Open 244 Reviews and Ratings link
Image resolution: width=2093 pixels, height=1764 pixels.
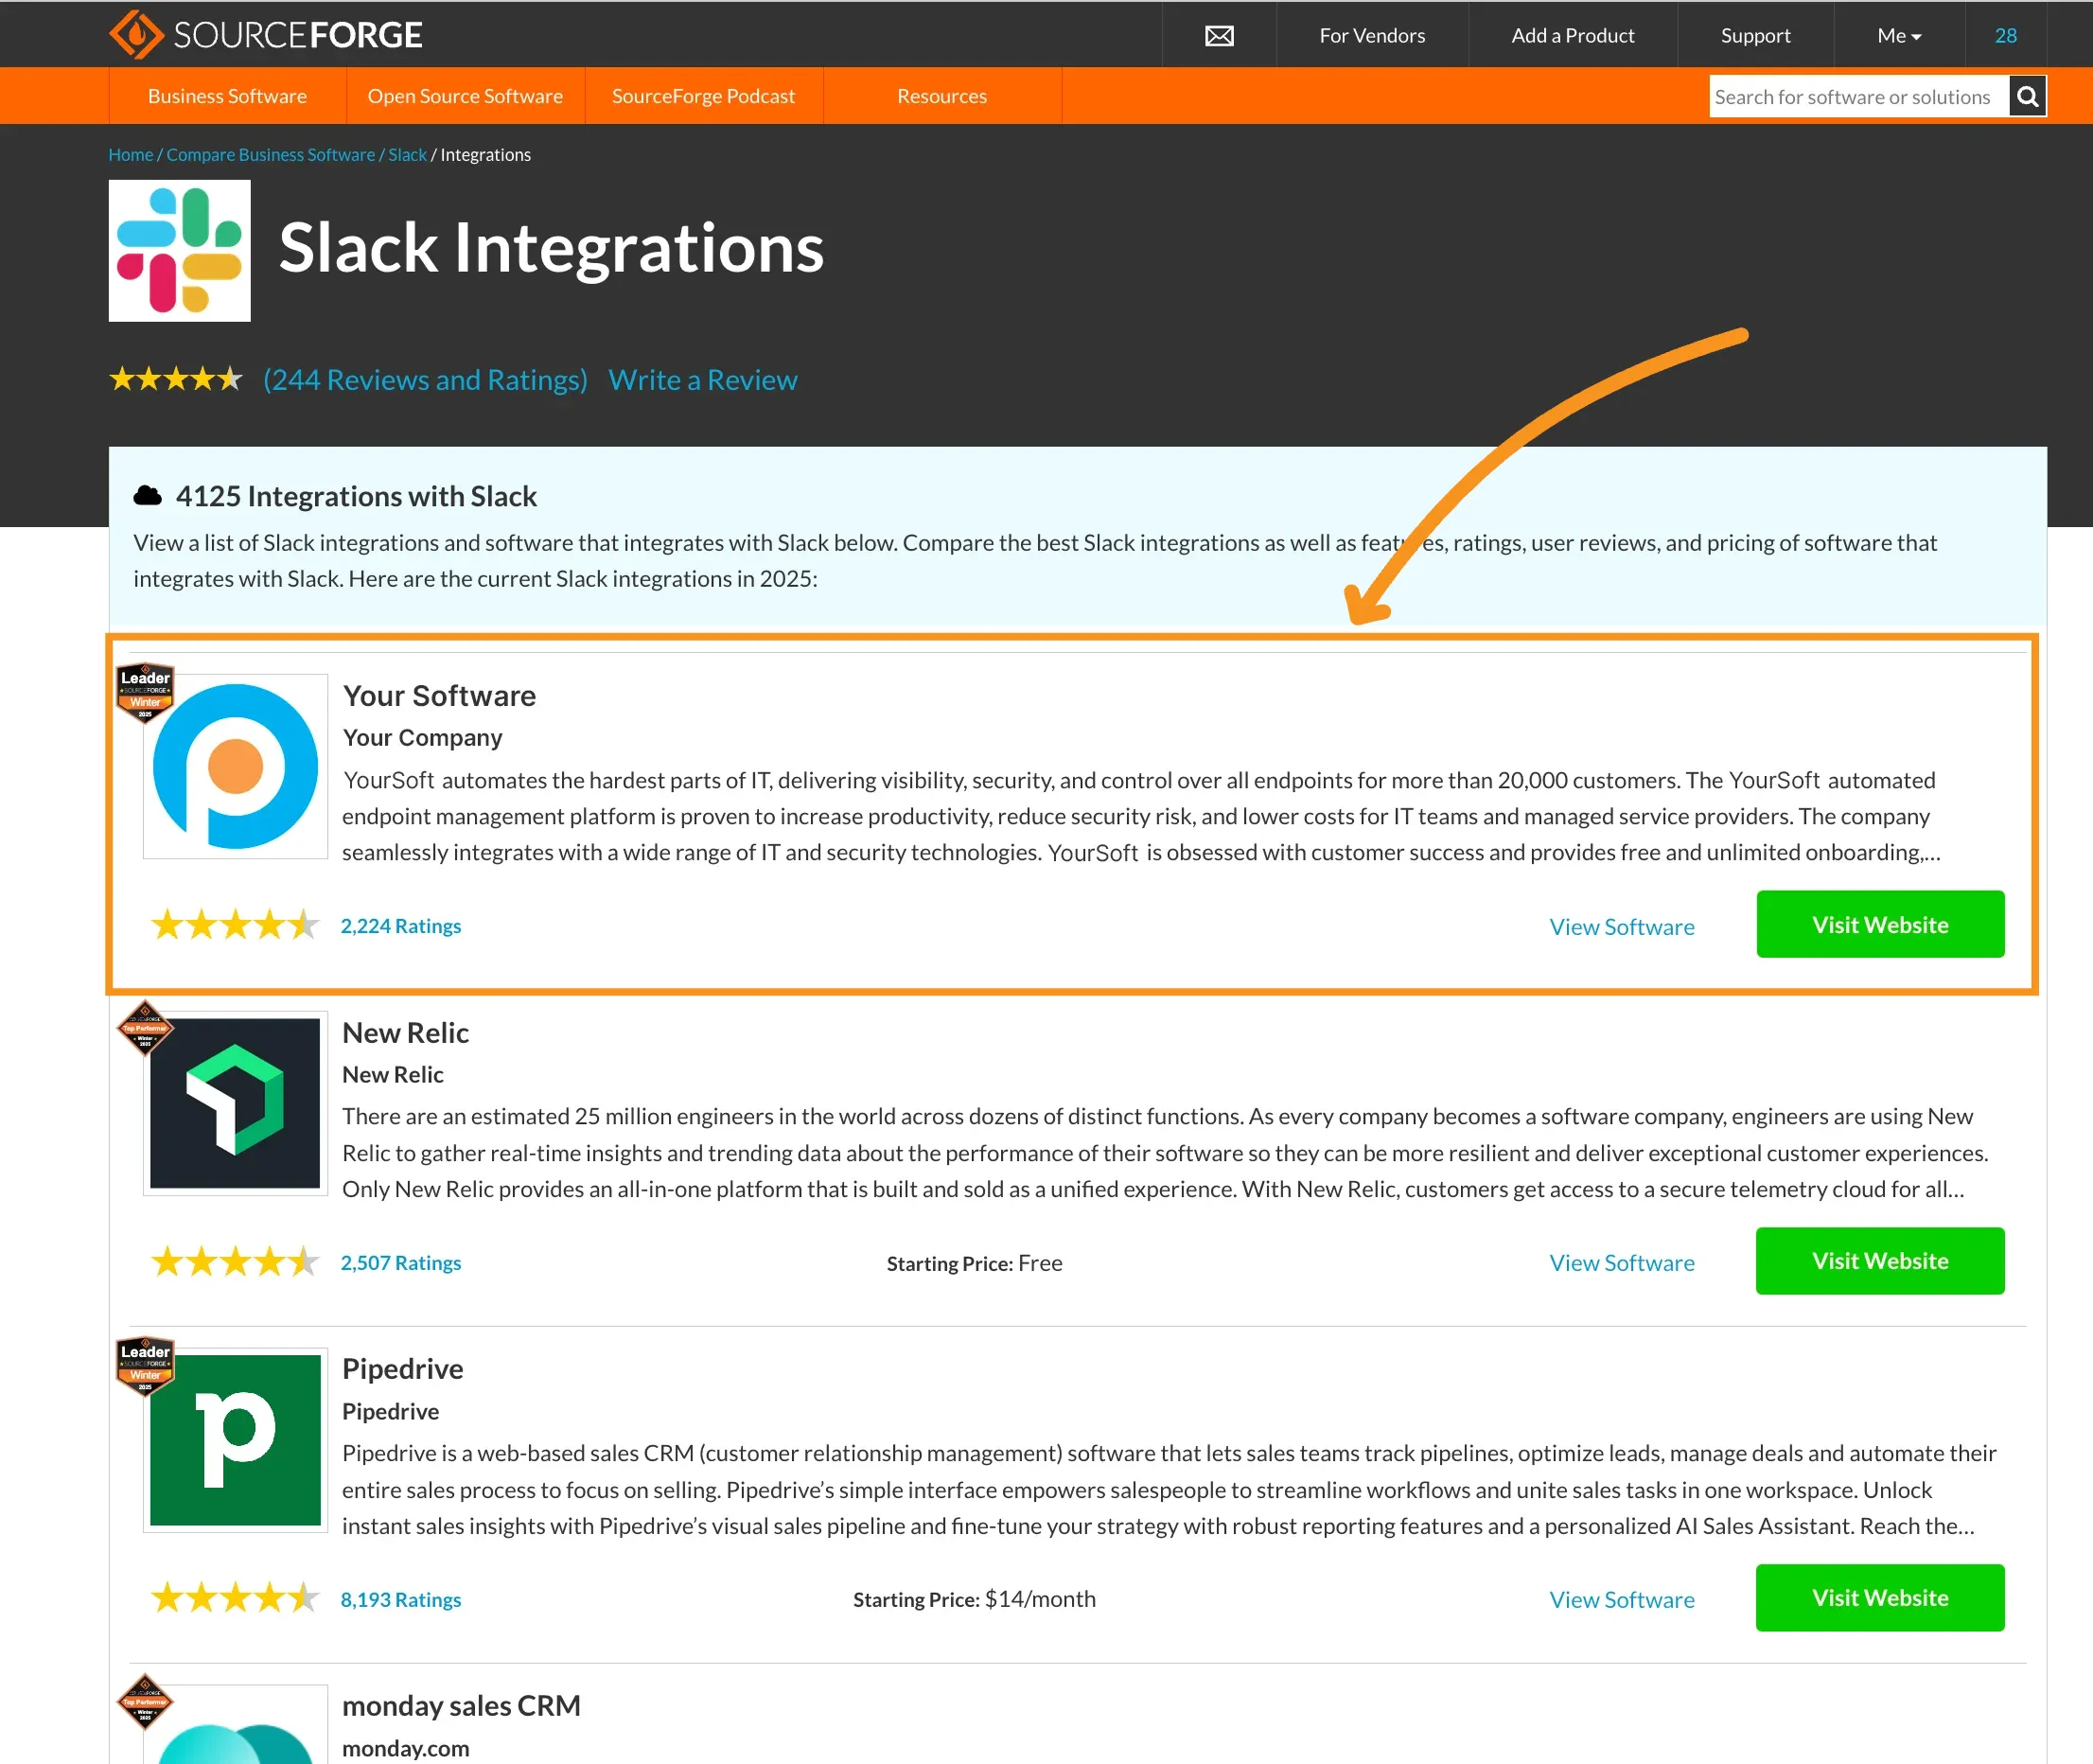point(425,380)
